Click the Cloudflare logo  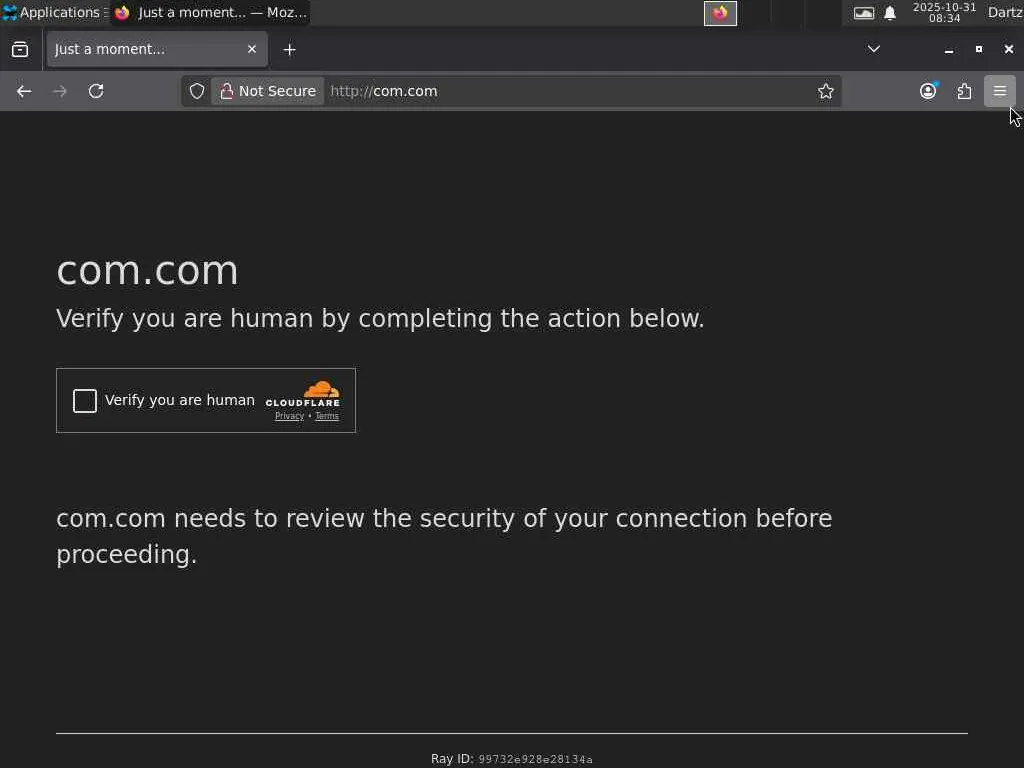[x=303, y=394]
